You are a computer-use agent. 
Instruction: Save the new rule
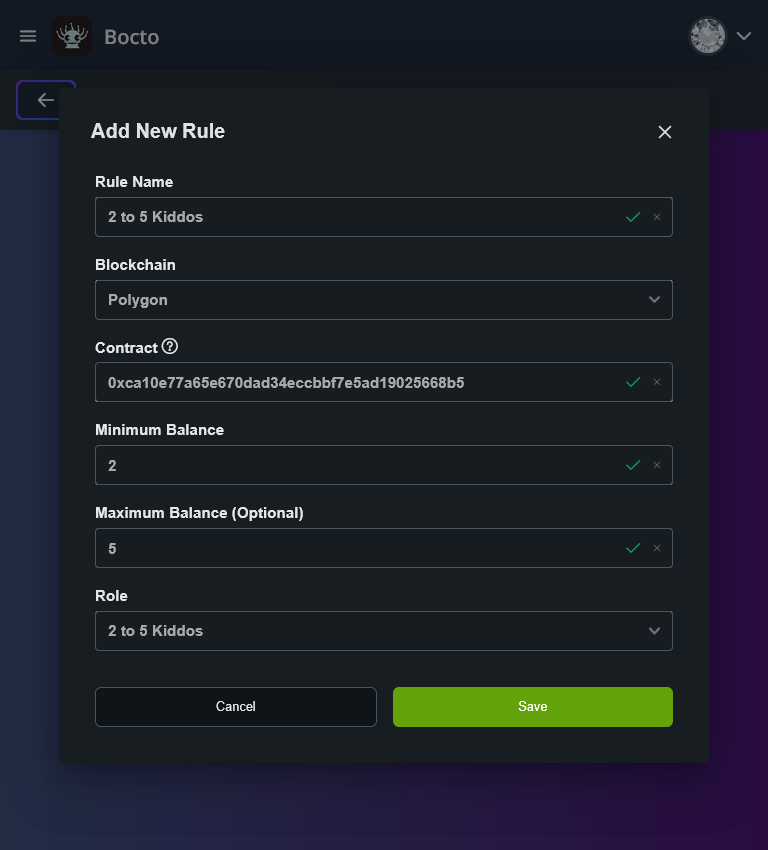tap(532, 707)
